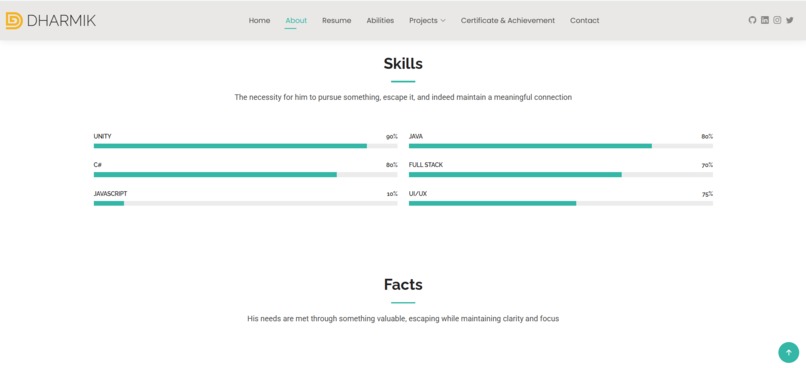The width and height of the screenshot is (806, 368).
Task: Click the UNITY skill label
Action: (x=102, y=136)
